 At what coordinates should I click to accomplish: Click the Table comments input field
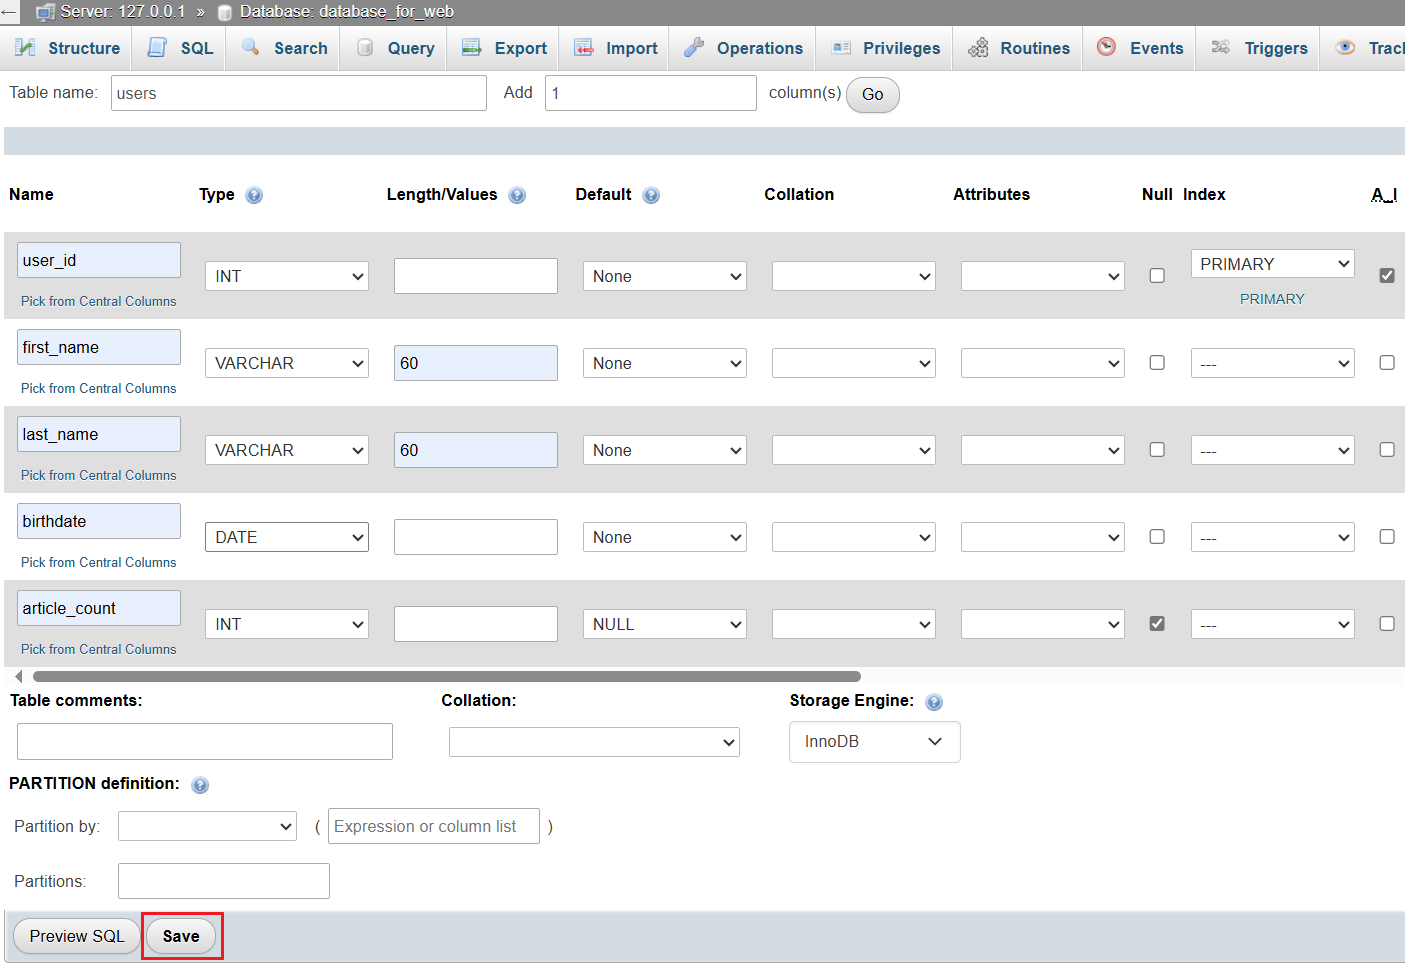coord(205,742)
